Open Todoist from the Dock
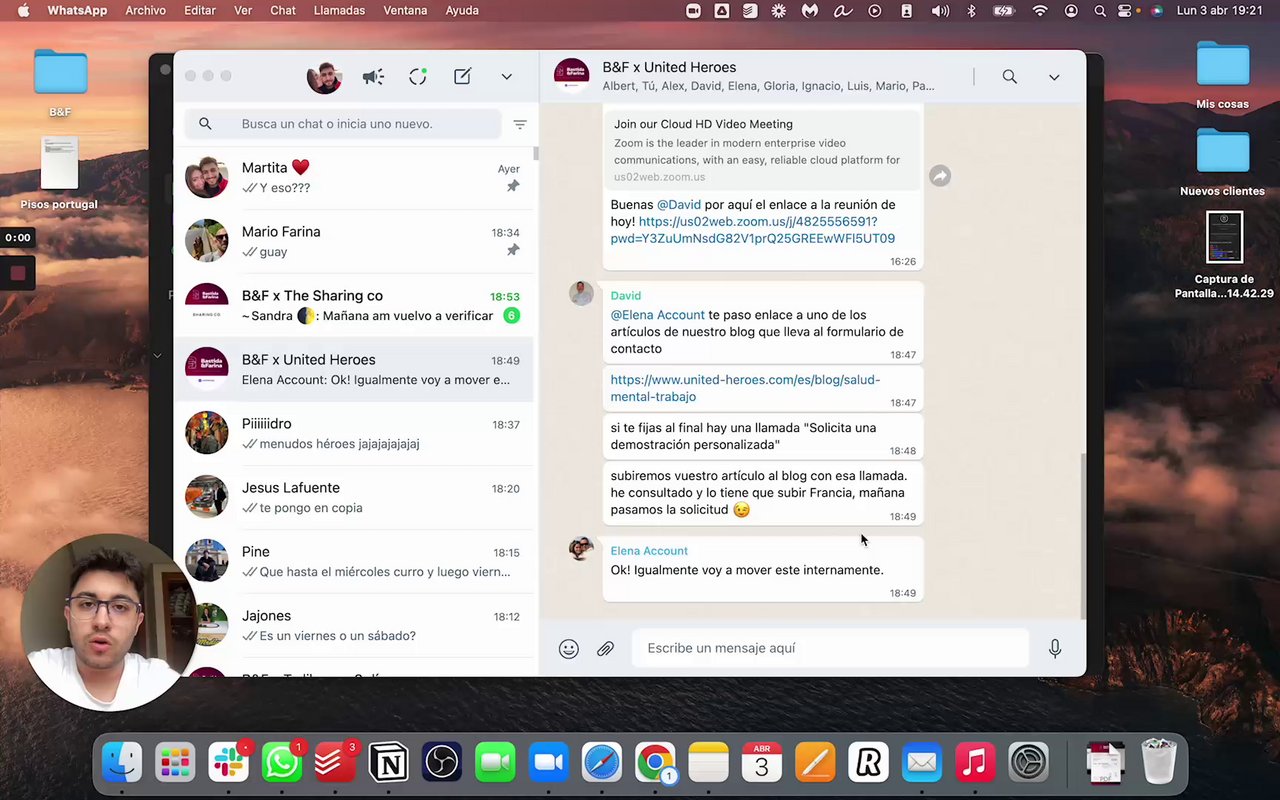Screen dimensions: 1280x800 (335, 763)
